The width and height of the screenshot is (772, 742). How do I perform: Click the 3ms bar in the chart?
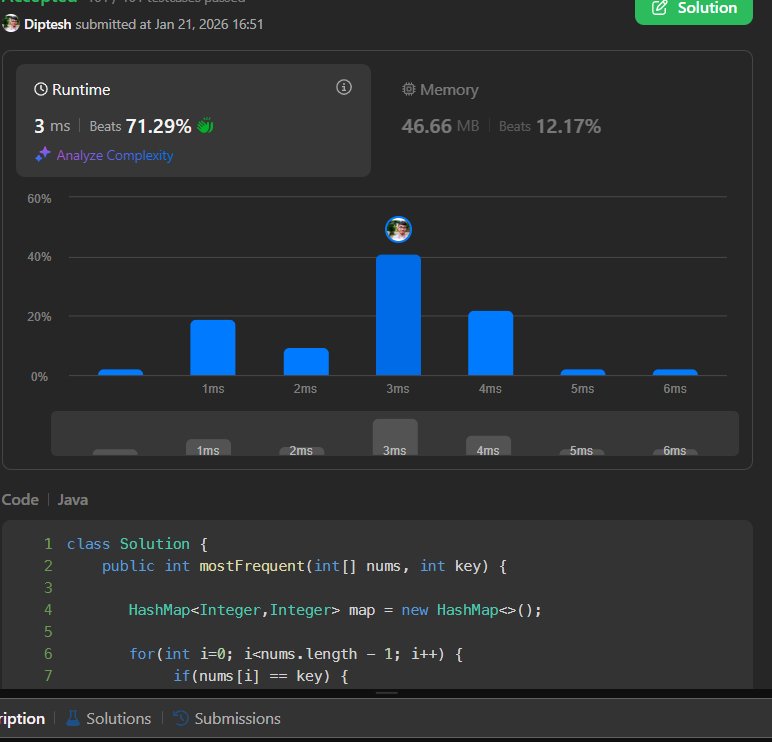(398, 315)
